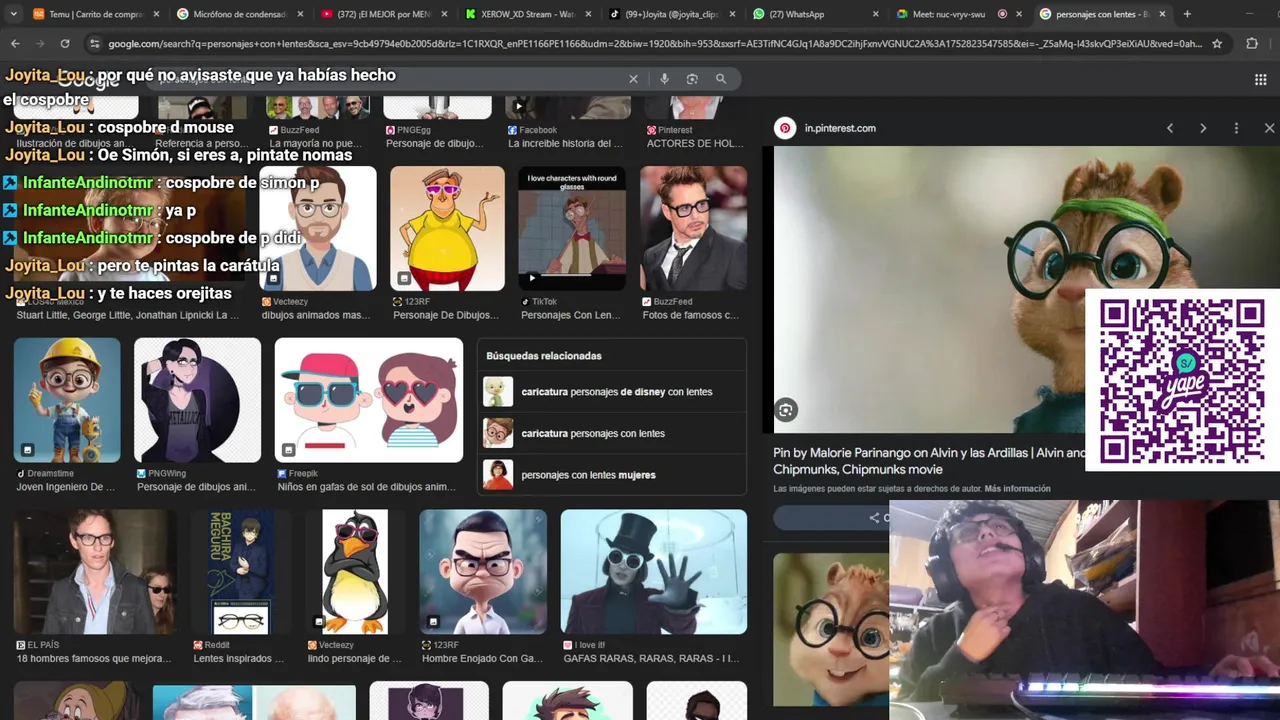The width and height of the screenshot is (1280, 720).
Task: Bookmark this page with the star icon
Action: (x=1217, y=44)
